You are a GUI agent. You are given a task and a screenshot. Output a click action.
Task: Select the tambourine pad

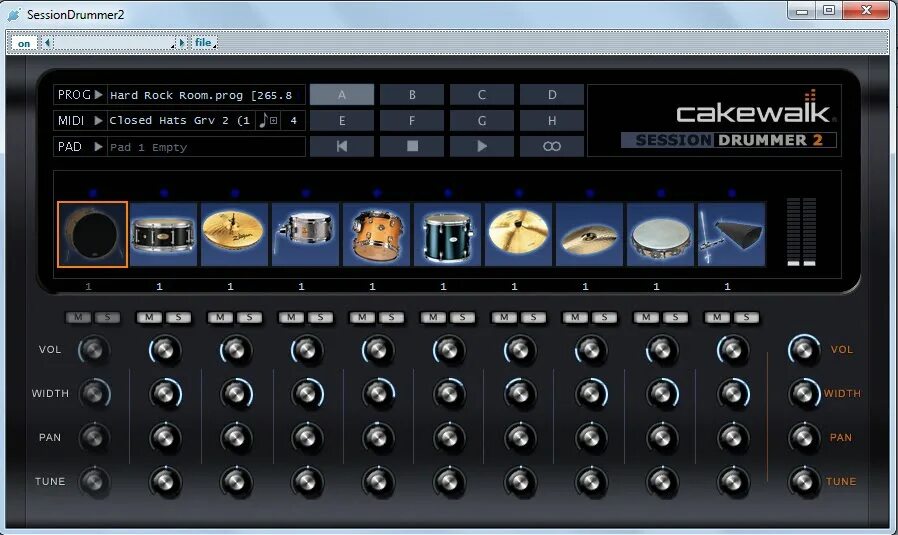[x=661, y=234]
